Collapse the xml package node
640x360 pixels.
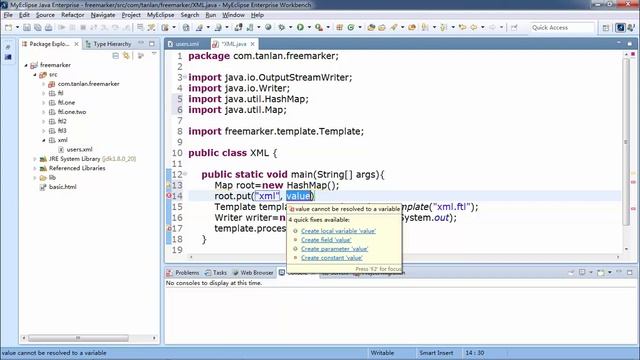point(44,140)
